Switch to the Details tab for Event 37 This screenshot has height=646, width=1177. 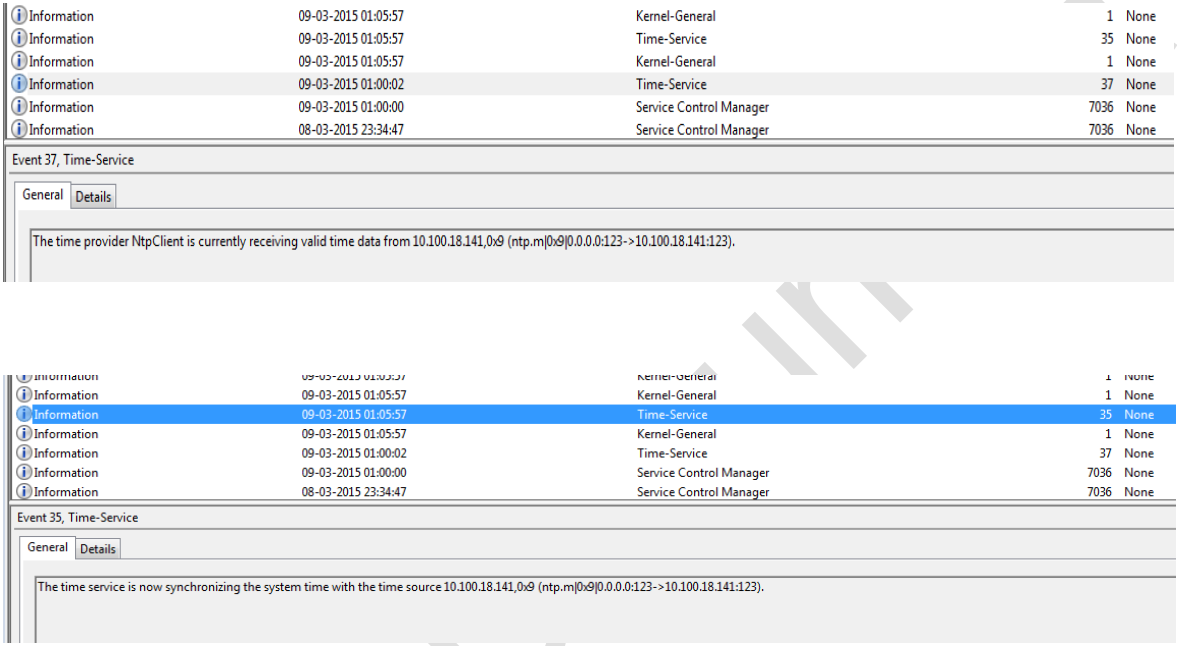(x=95, y=196)
